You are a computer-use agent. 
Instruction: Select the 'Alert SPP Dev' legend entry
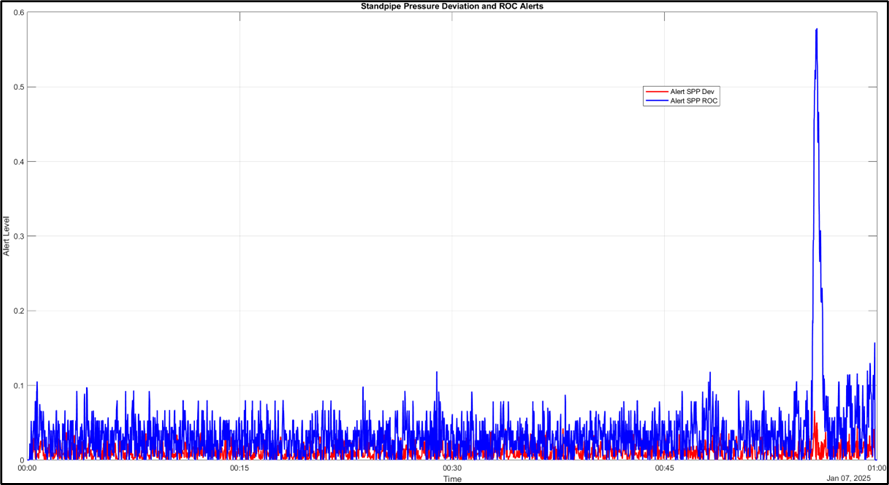693,92
